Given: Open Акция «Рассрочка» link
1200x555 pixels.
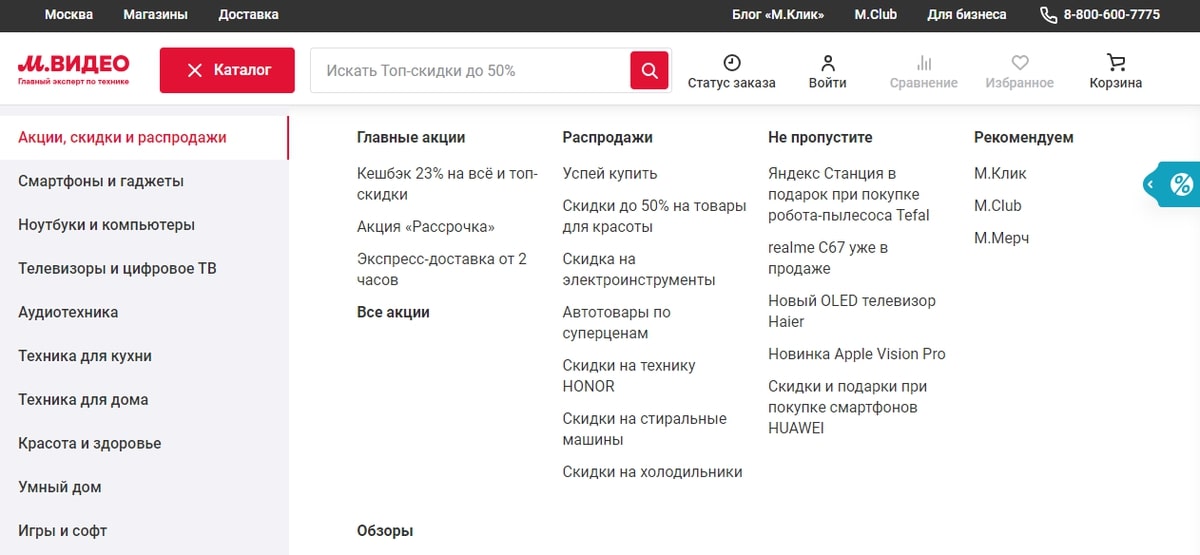Looking at the screenshot, I should [x=425, y=227].
